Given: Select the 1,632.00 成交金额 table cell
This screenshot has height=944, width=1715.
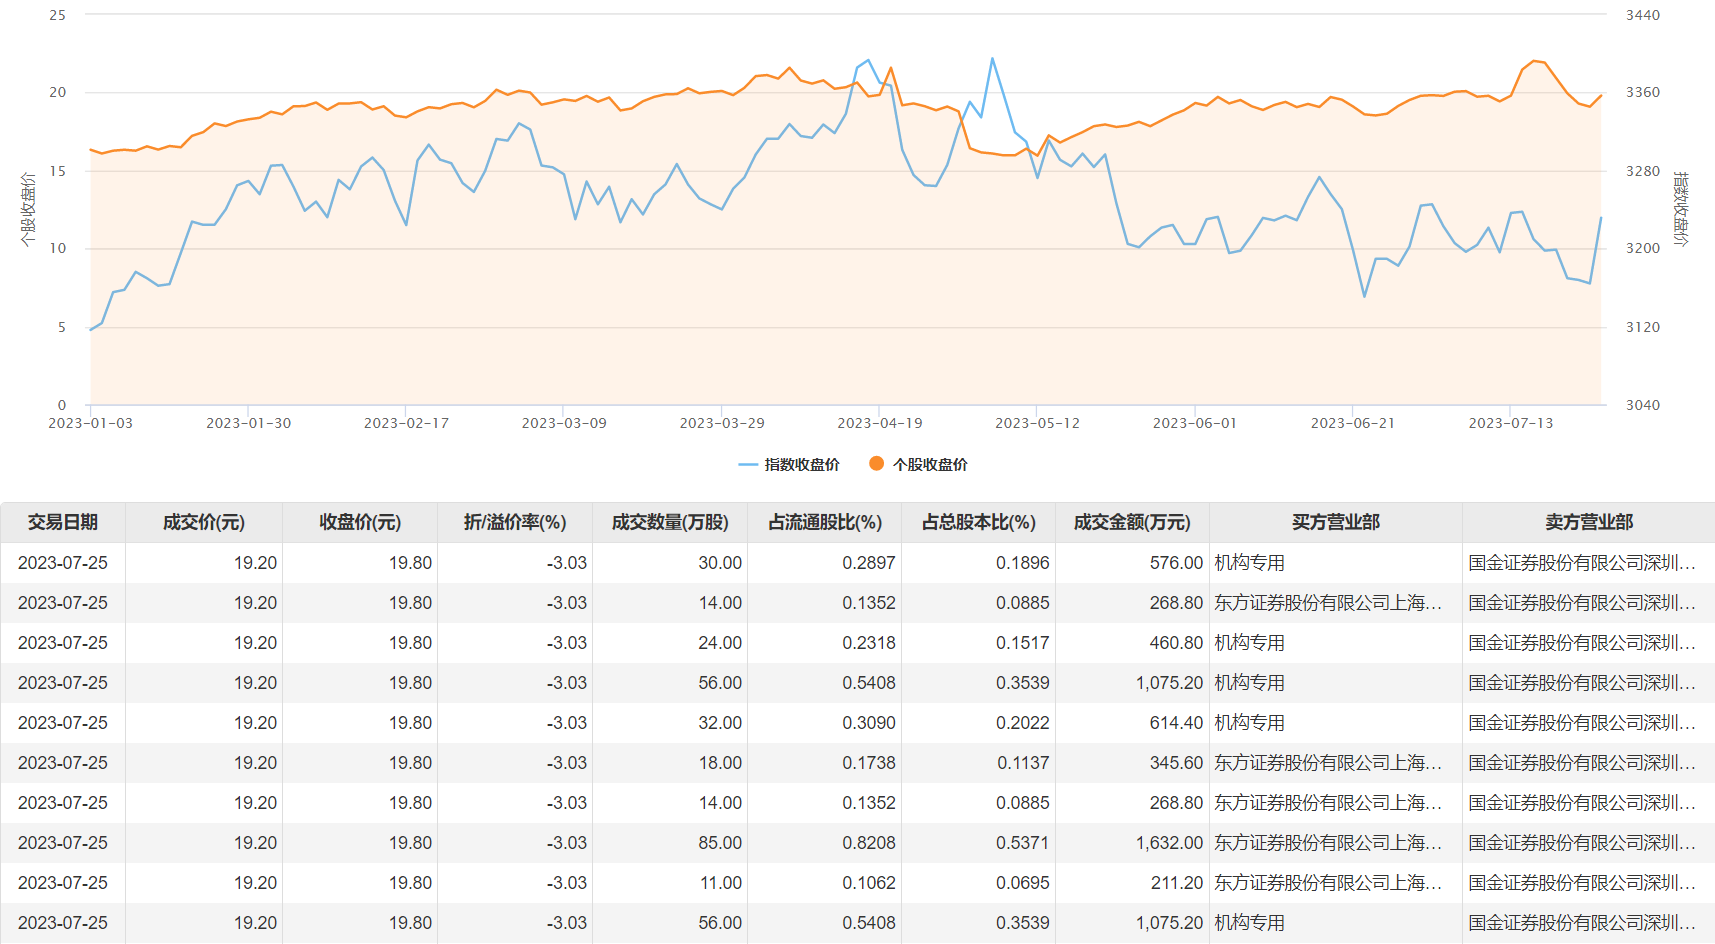Looking at the screenshot, I should point(1169,843).
